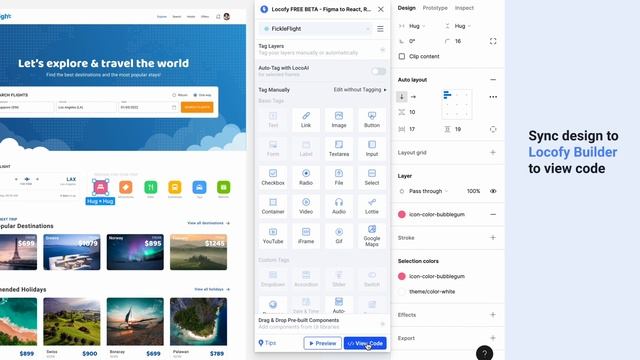640x360 pixels.
Task: Apply the Button tag
Action: [371, 120]
